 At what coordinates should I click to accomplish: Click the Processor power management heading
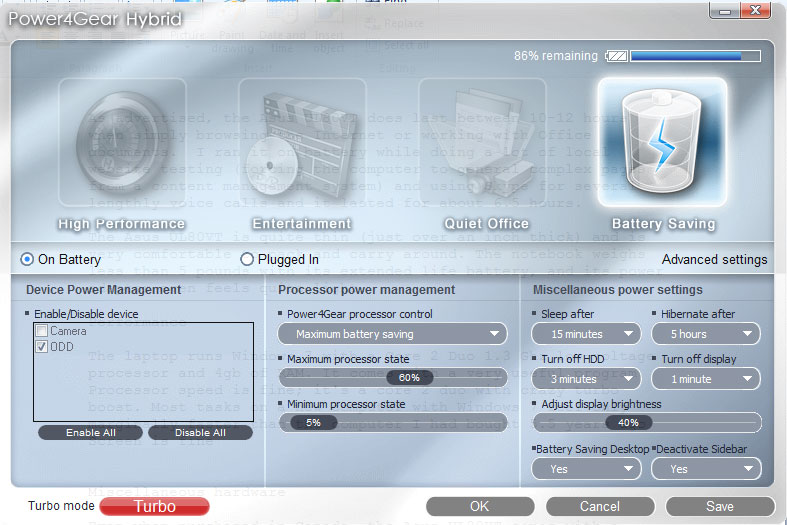coord(366,290)
